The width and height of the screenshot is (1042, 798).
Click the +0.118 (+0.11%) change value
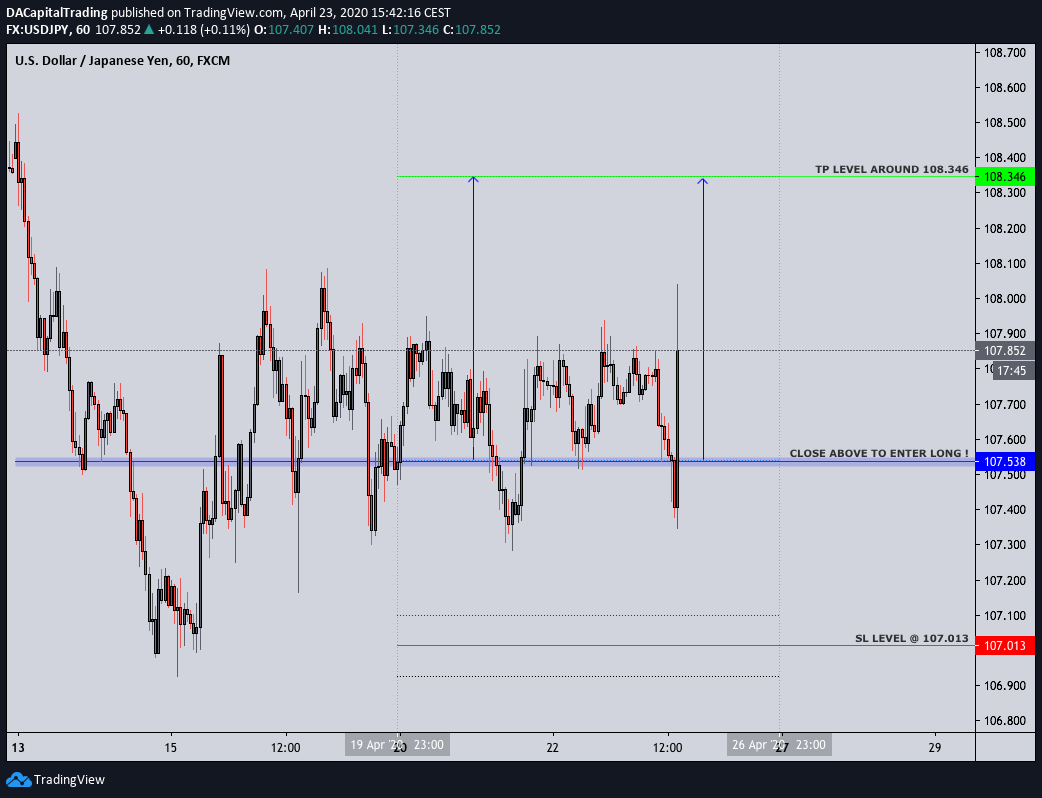[x=203, y=30]
